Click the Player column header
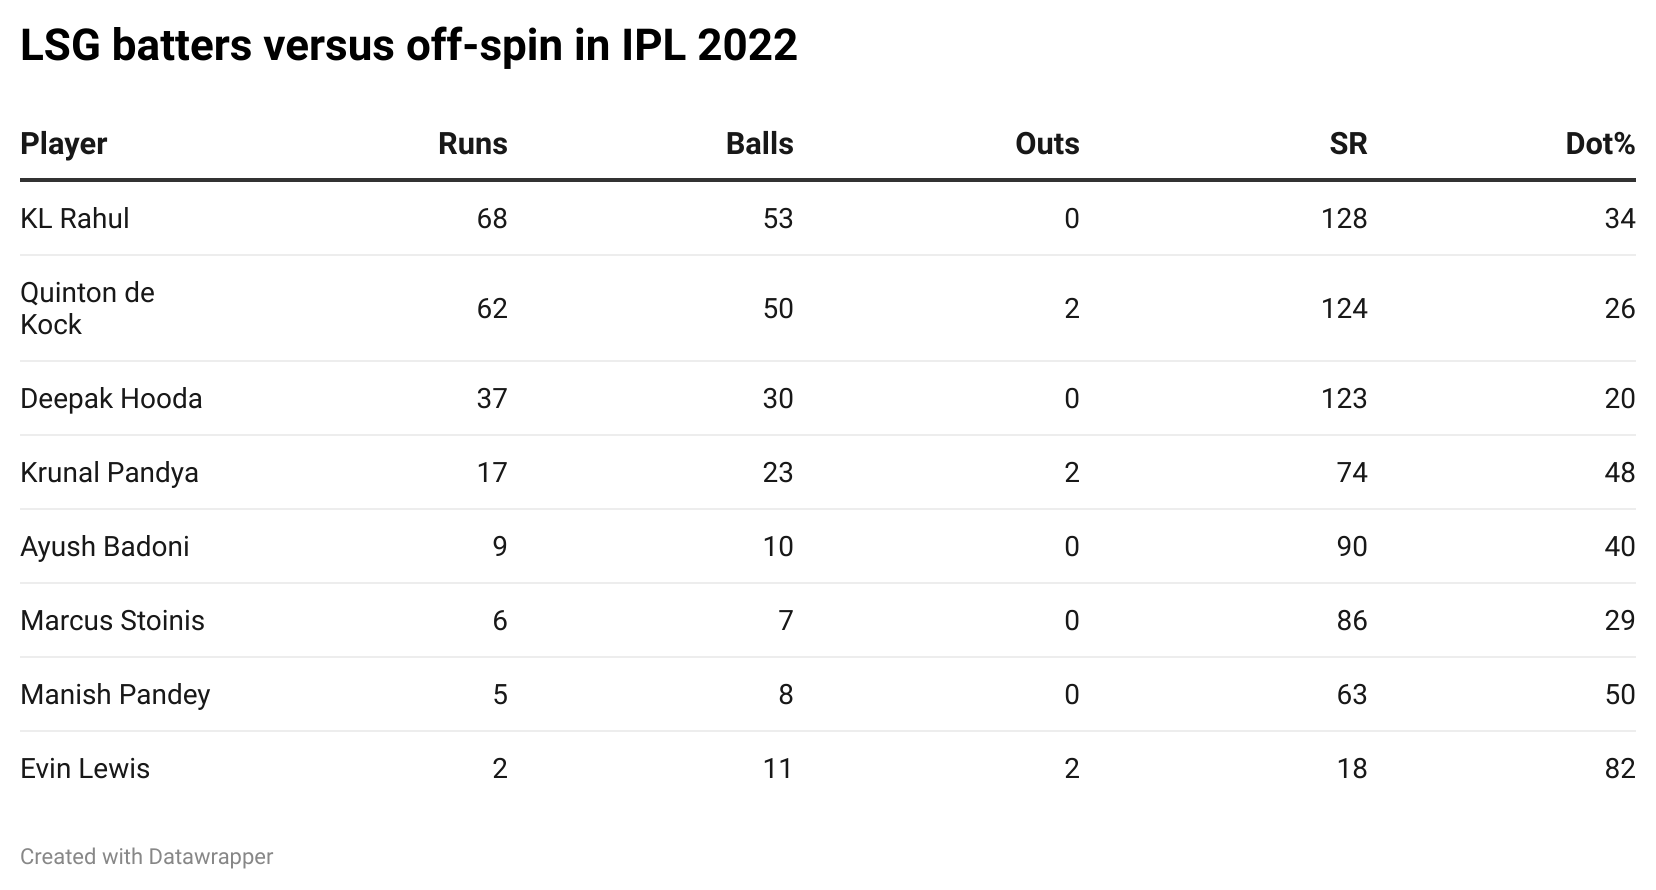1656x890 pixels. click(64, 144)
